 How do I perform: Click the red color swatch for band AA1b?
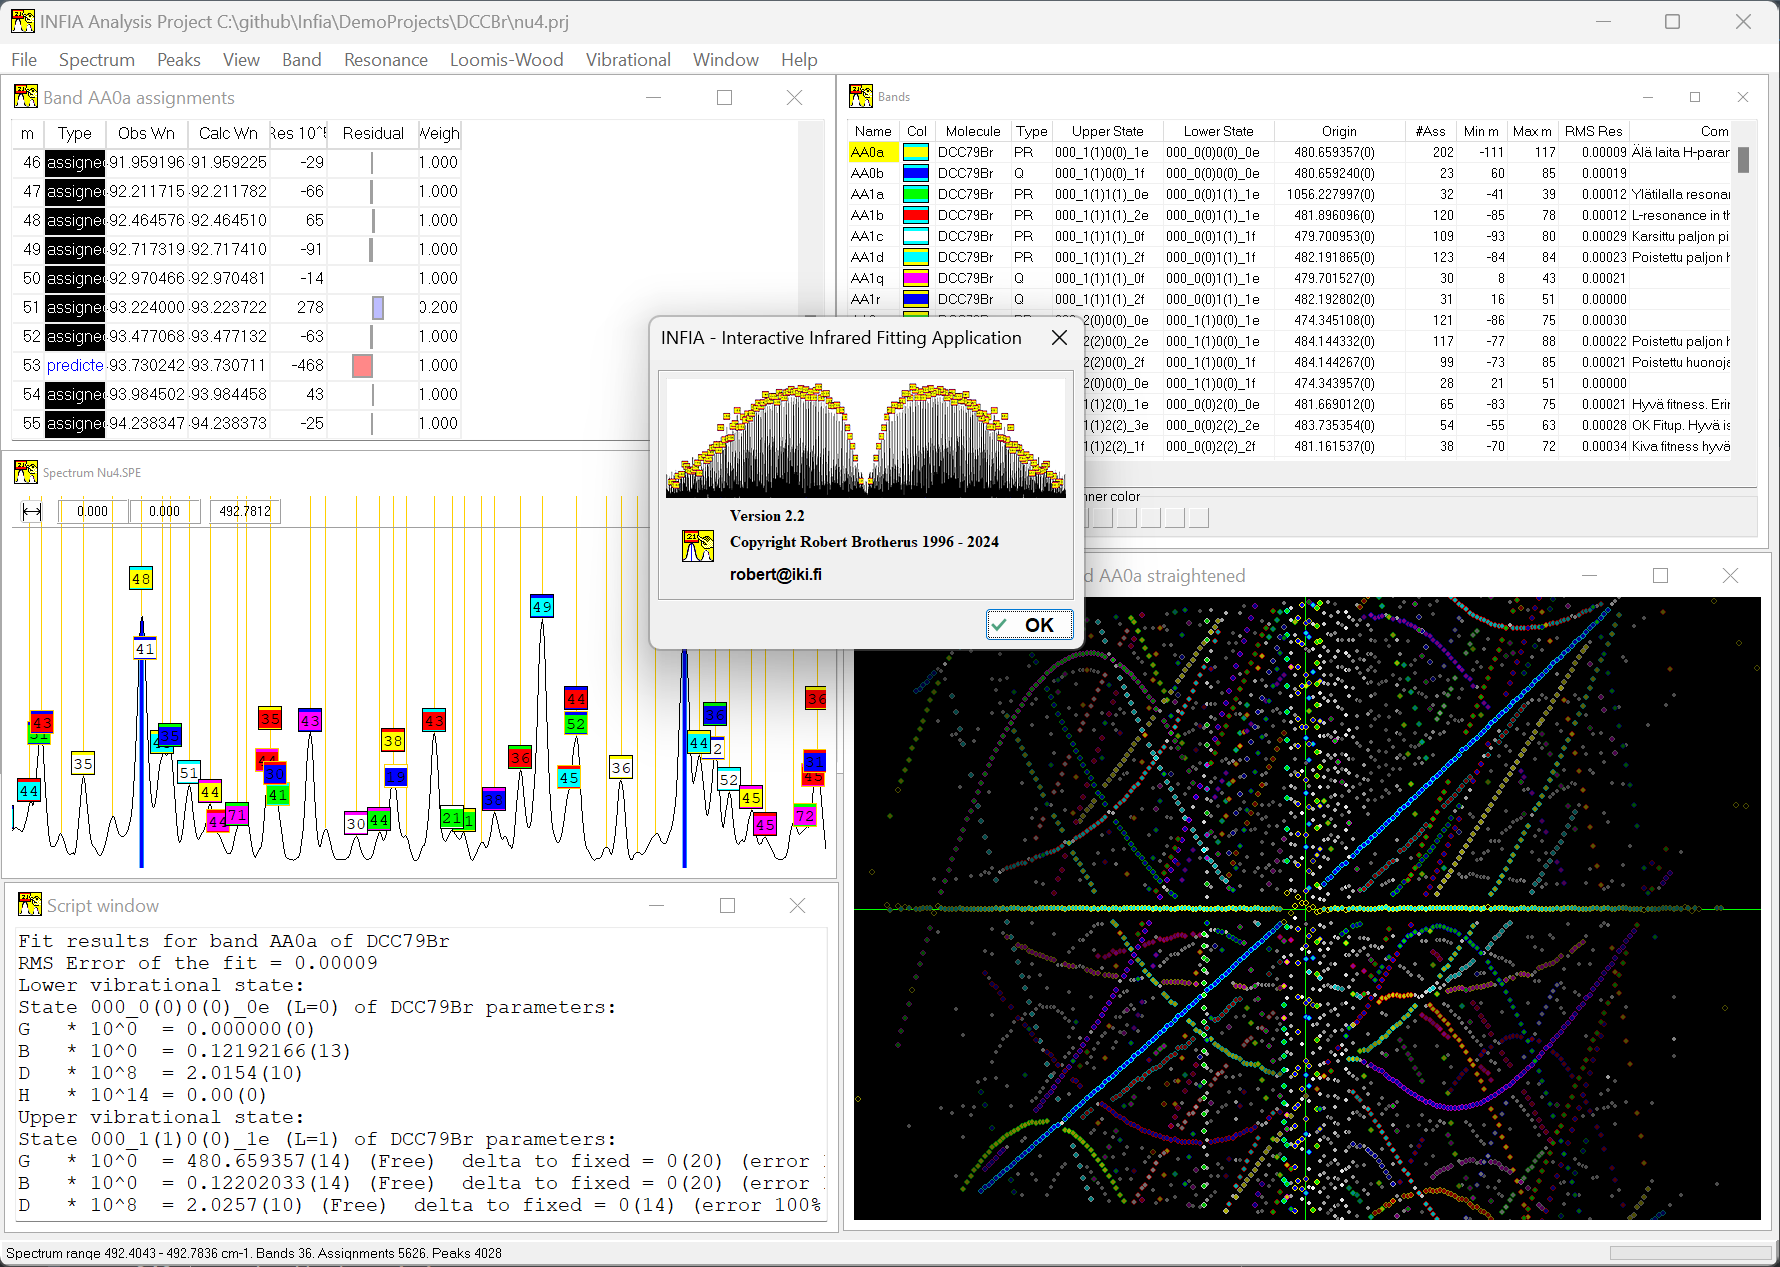(915, 216)
